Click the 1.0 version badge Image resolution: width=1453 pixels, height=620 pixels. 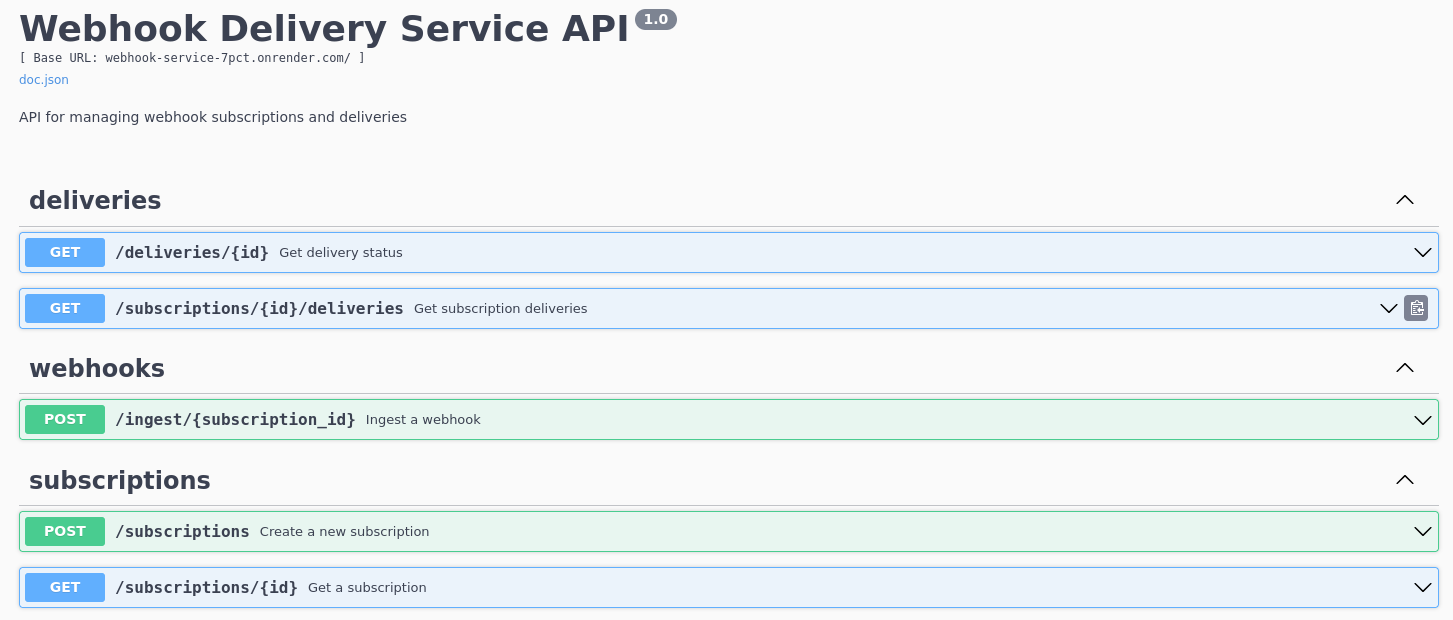(x=656, y=19)
